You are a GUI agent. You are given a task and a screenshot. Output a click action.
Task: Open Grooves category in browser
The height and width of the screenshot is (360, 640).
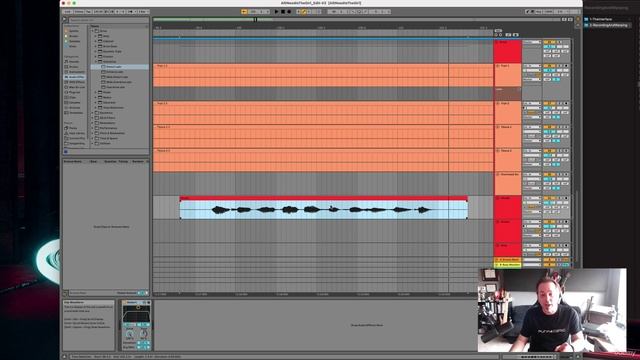coord(74,108)
